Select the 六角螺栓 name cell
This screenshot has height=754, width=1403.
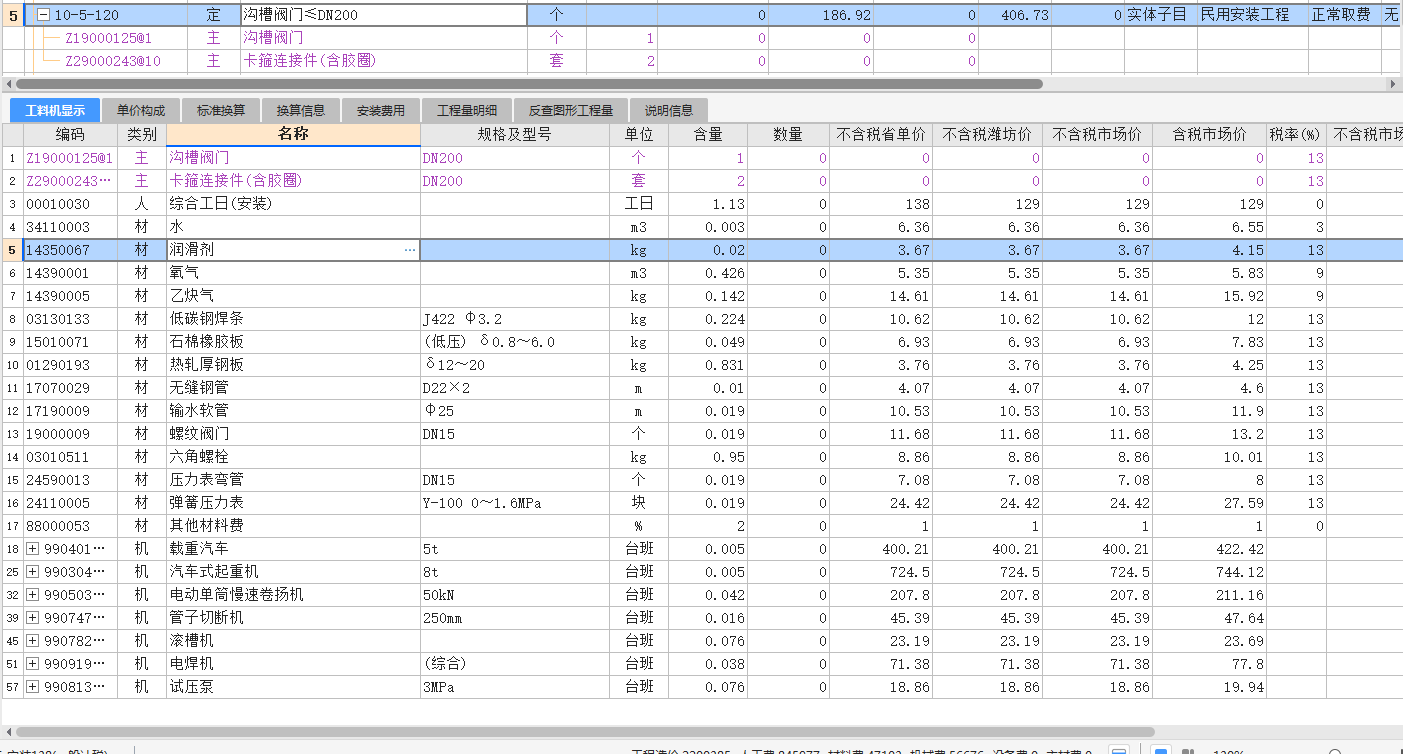pos(293,457)
